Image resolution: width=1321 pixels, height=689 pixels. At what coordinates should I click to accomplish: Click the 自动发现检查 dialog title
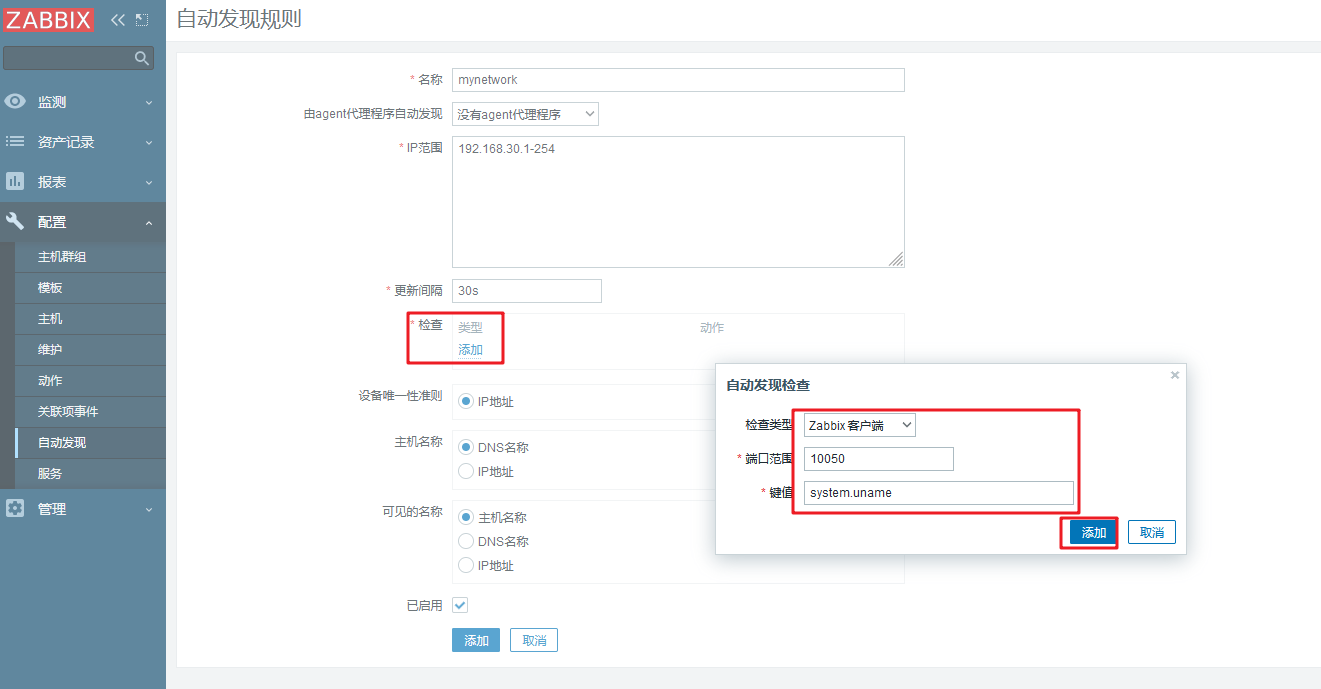point(768,385)
